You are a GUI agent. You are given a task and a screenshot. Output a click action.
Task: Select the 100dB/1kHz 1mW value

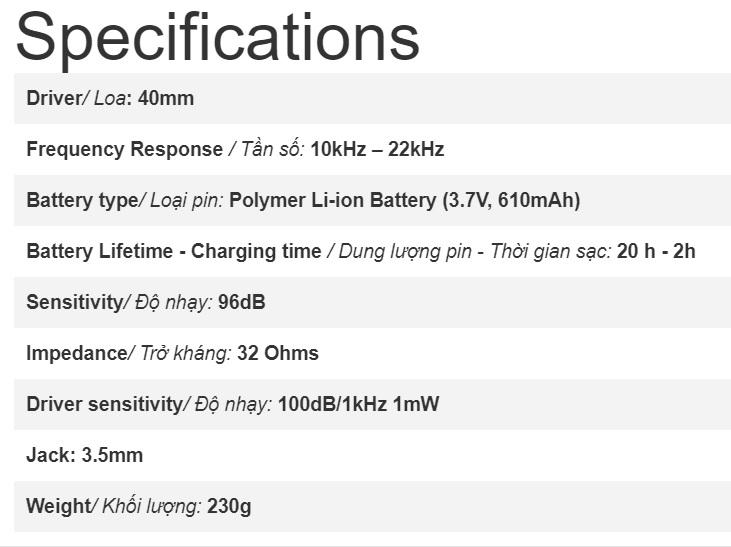[358, 404]
